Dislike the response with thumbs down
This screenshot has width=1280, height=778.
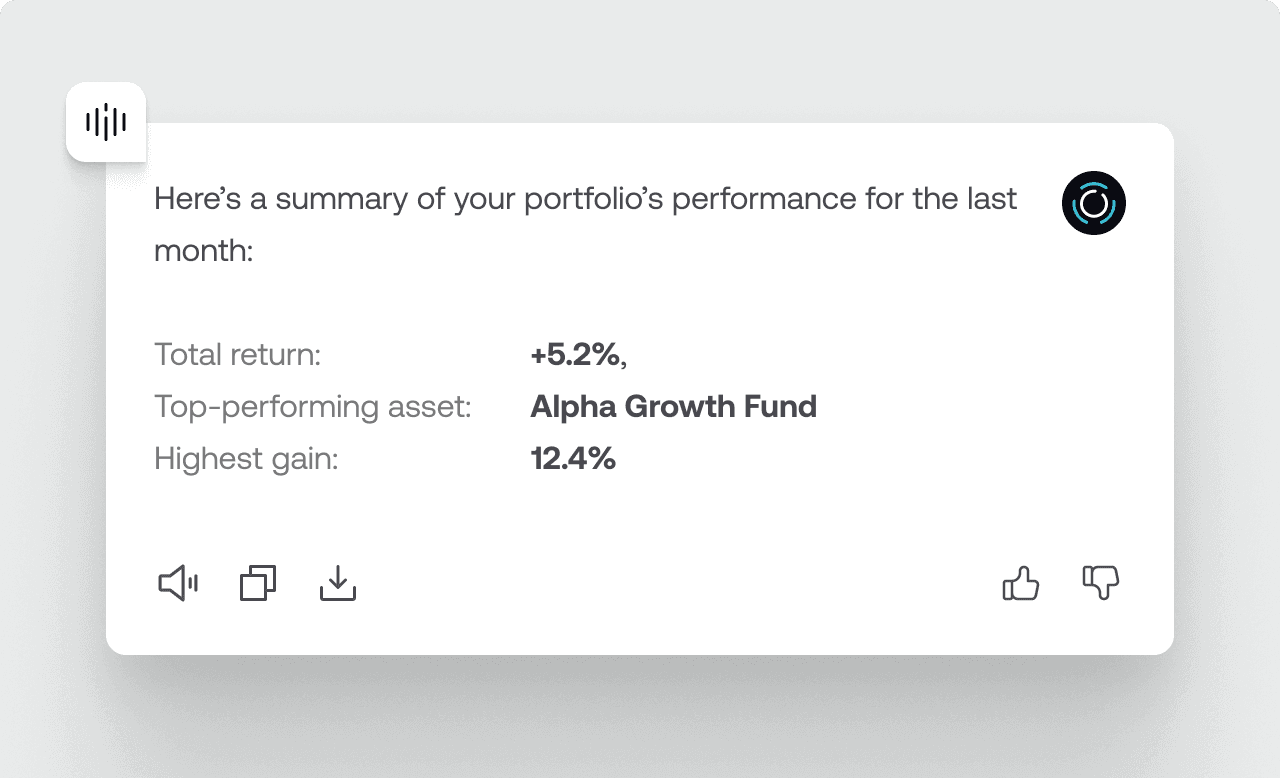click(x=1101, y=583)
